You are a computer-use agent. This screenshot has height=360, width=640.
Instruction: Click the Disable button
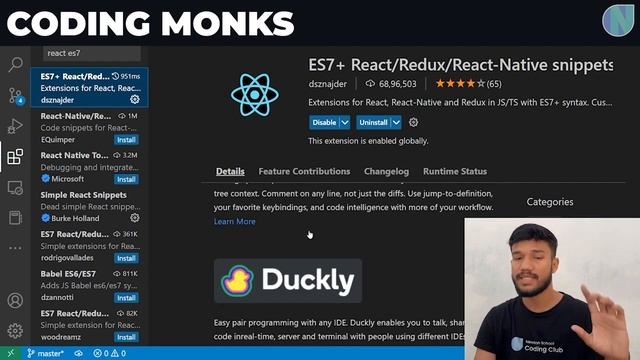324,122
